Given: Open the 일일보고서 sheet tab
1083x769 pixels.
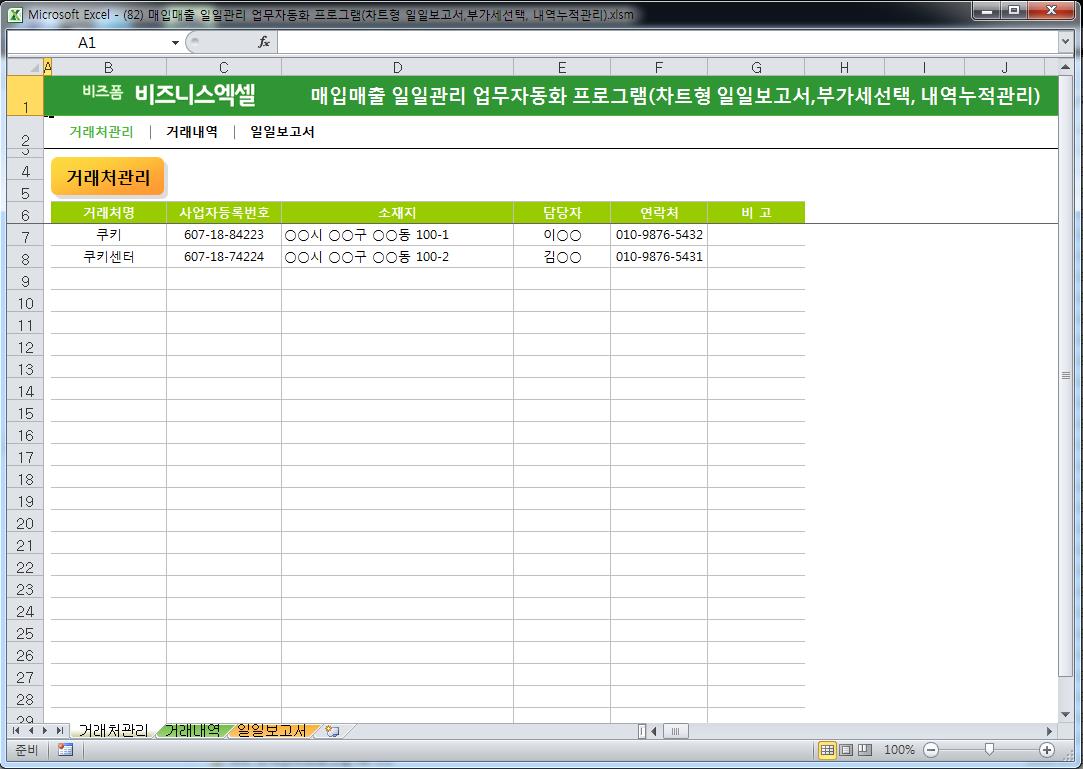Looking at the screenshot, I should (x=271, y=731).
